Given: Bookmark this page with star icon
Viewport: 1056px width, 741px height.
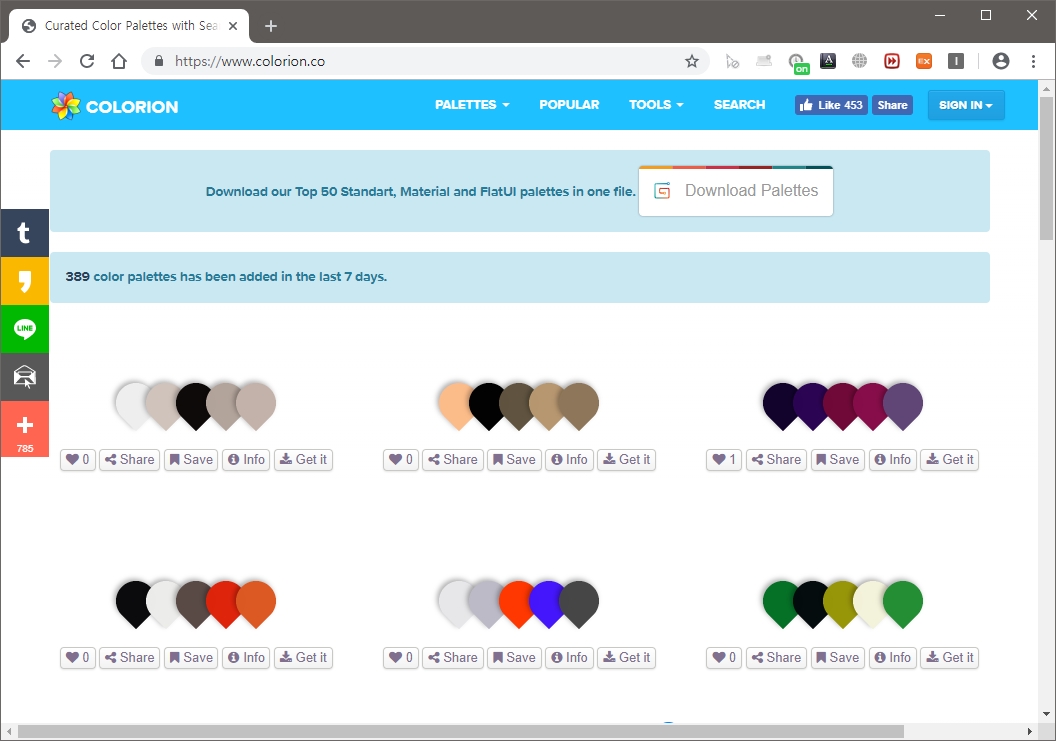Looking at the screenshot, I should (692, 61).
